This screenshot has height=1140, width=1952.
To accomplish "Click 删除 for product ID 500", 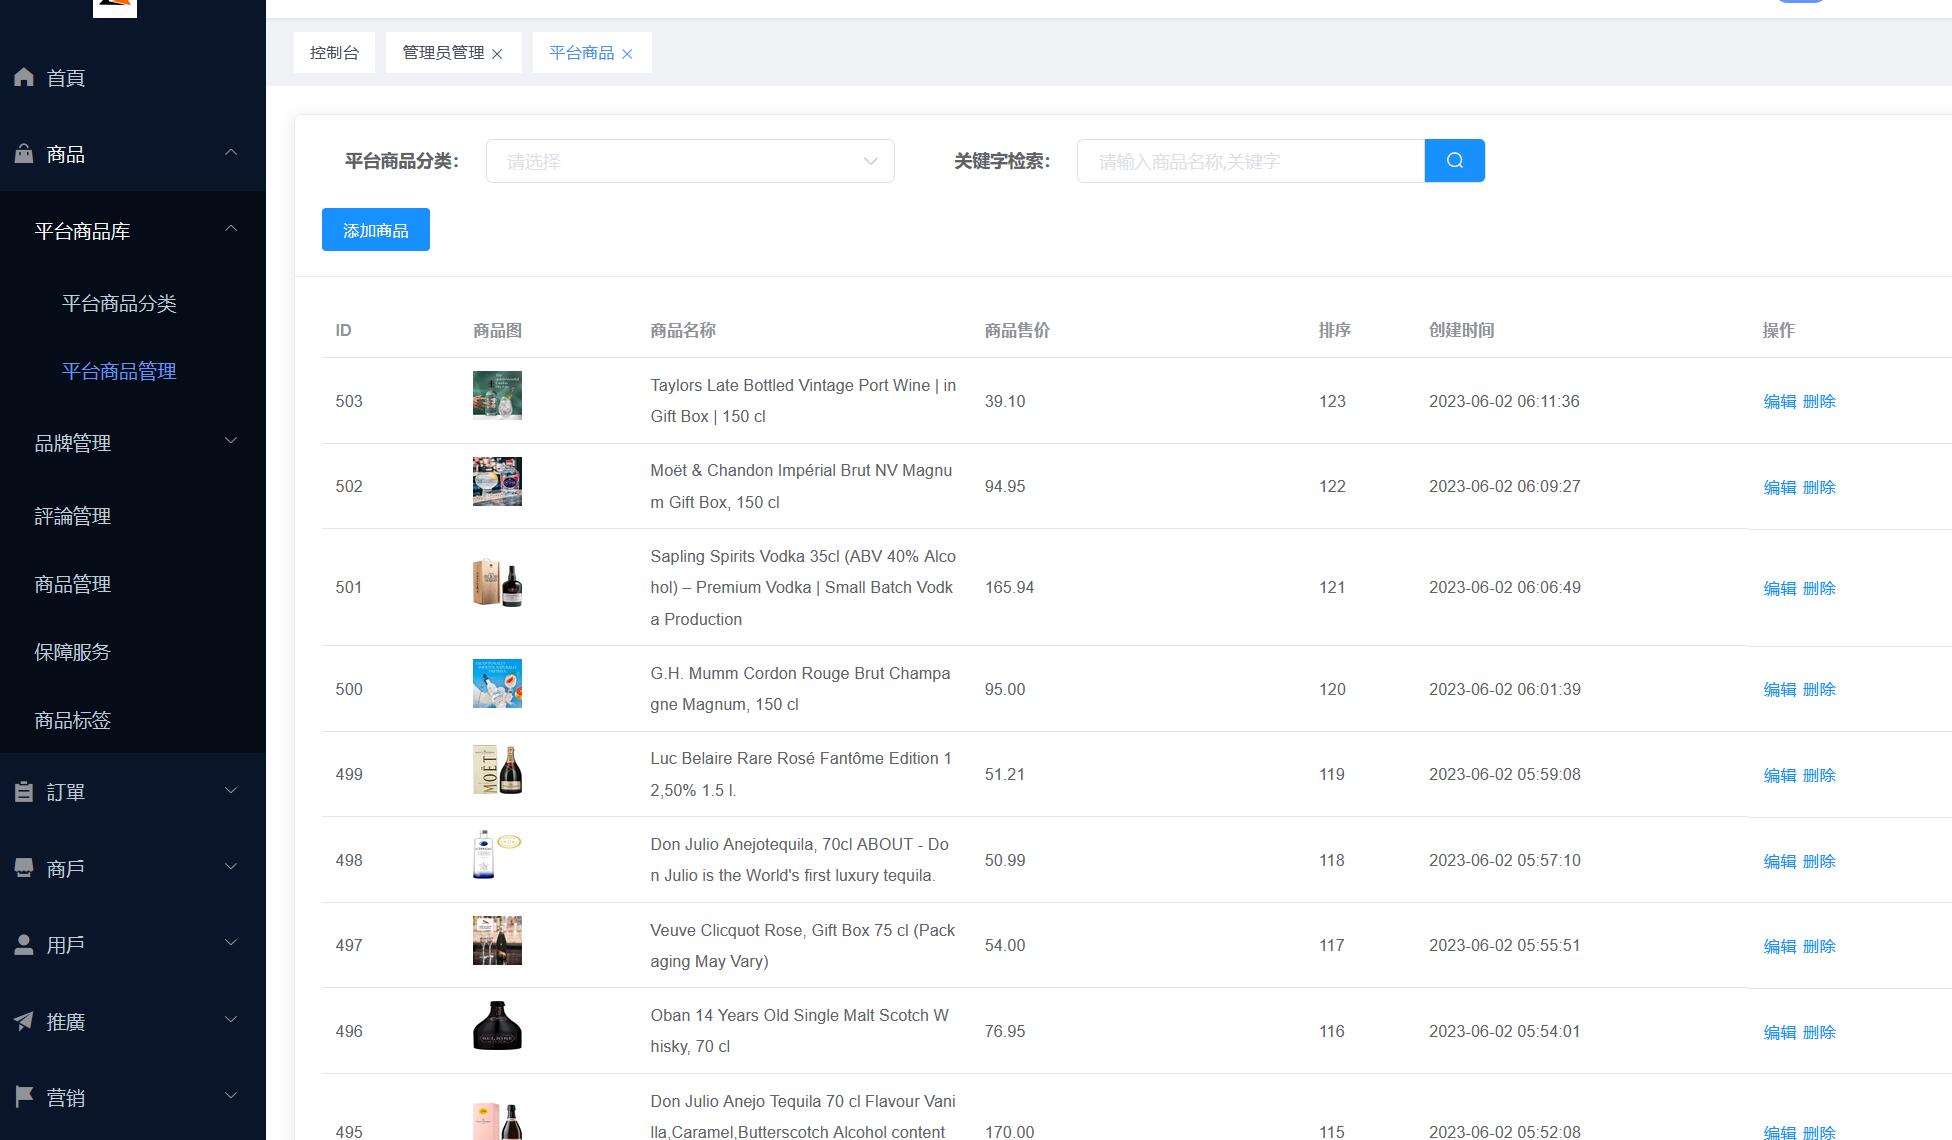I will tap(1819, 689).
